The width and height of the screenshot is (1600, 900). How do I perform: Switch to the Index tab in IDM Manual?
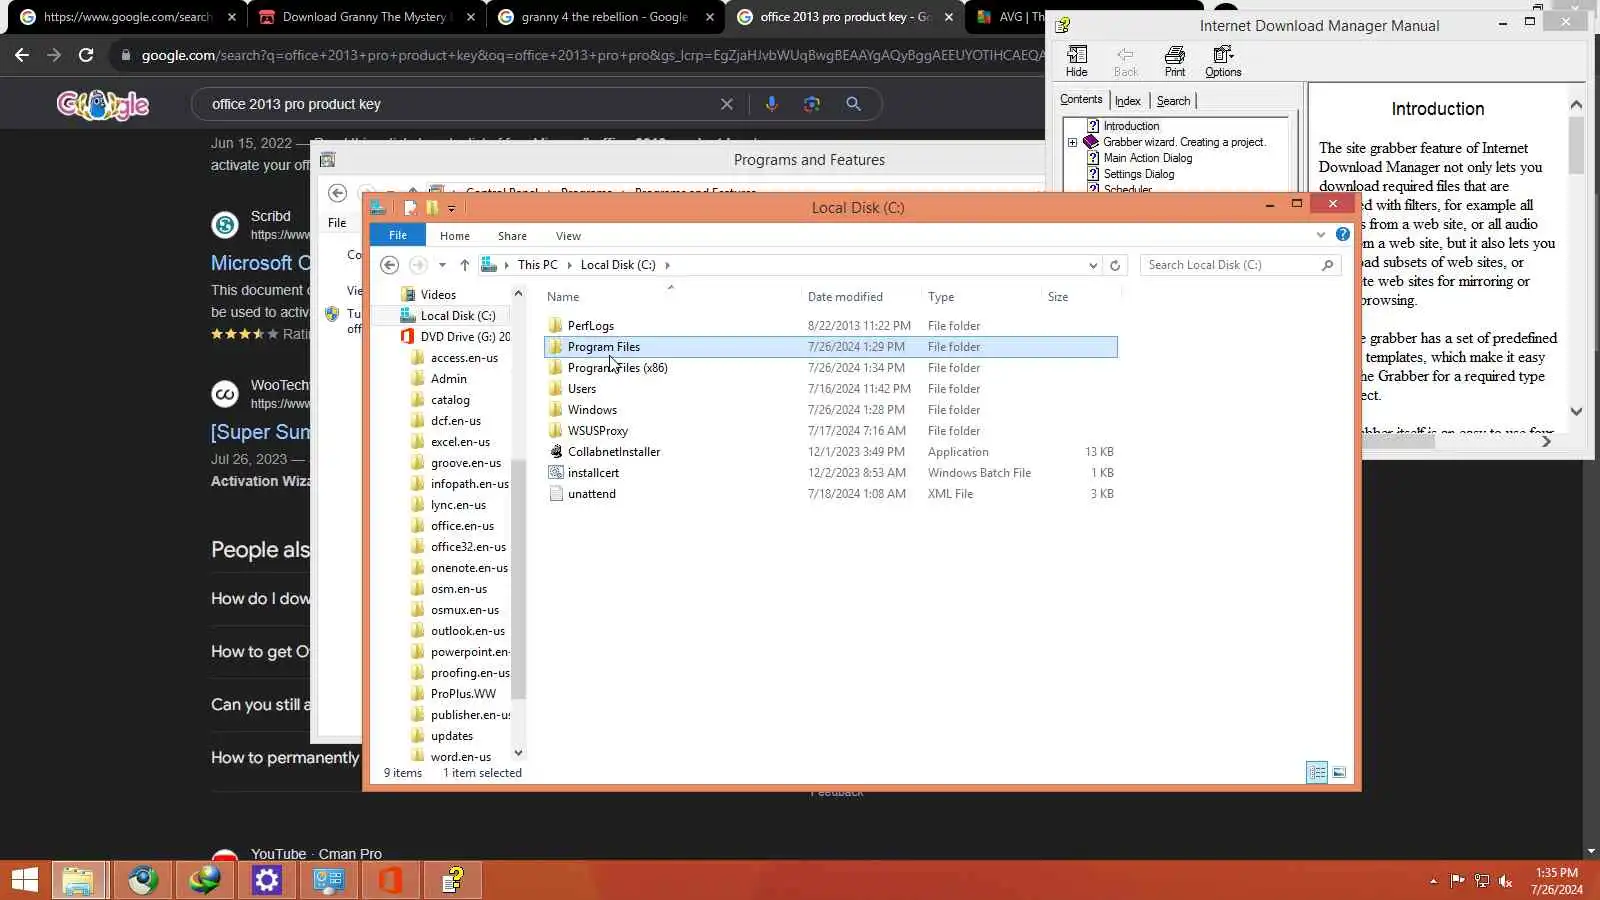(x=1128, y=101)
